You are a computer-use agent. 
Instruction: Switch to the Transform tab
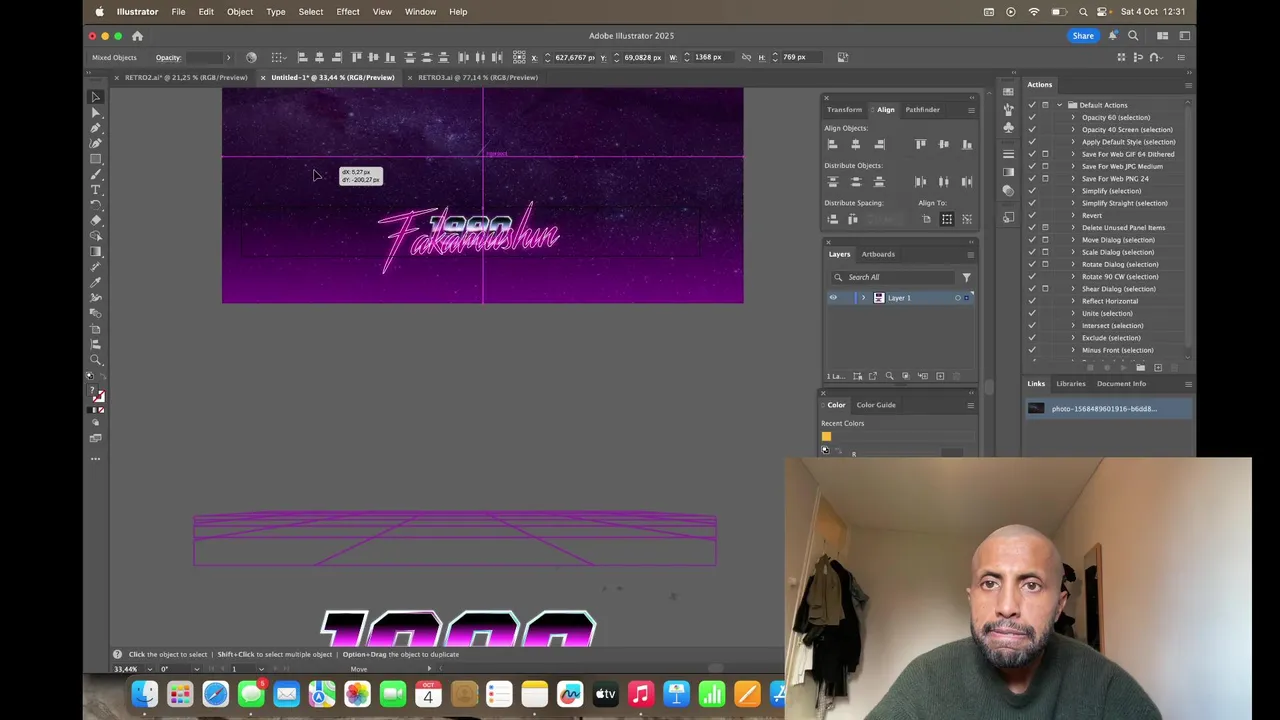[x=844, y=110]
